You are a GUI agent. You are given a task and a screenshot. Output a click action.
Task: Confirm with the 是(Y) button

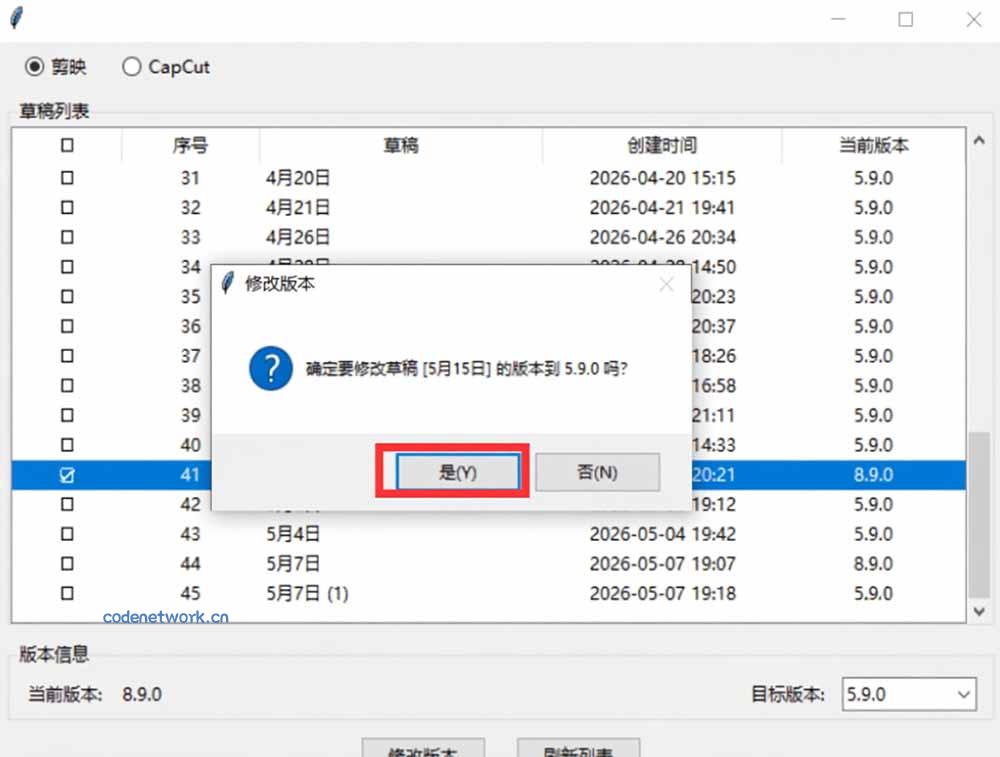[457, 472]
